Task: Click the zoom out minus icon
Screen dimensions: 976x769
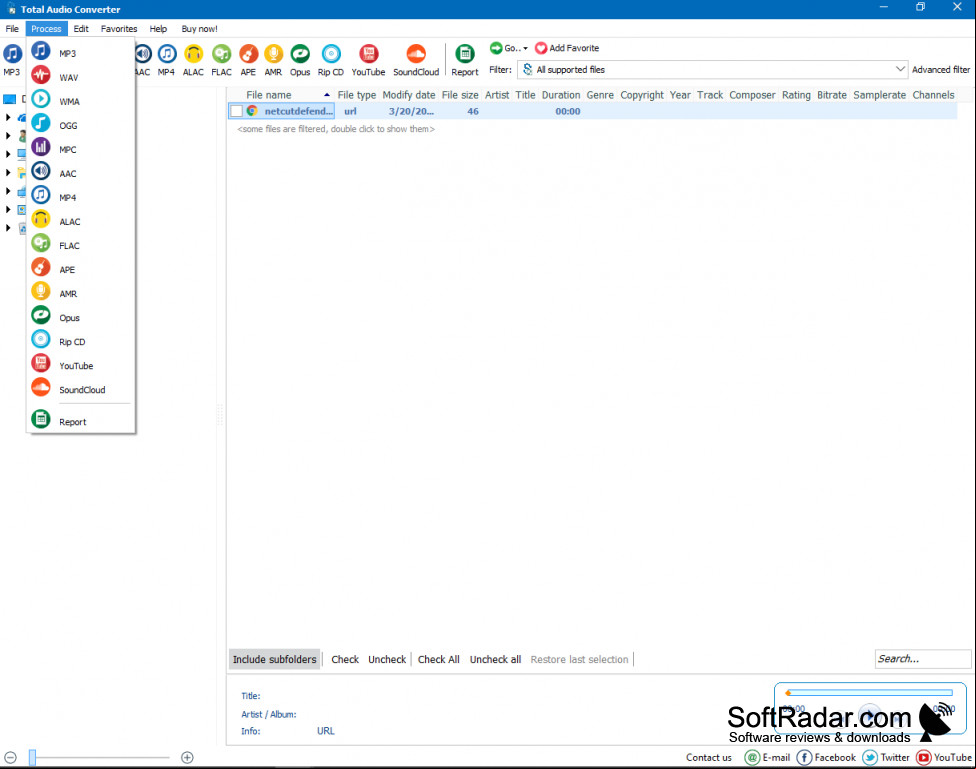Action: pyautogui.click(x=10, y=757)
